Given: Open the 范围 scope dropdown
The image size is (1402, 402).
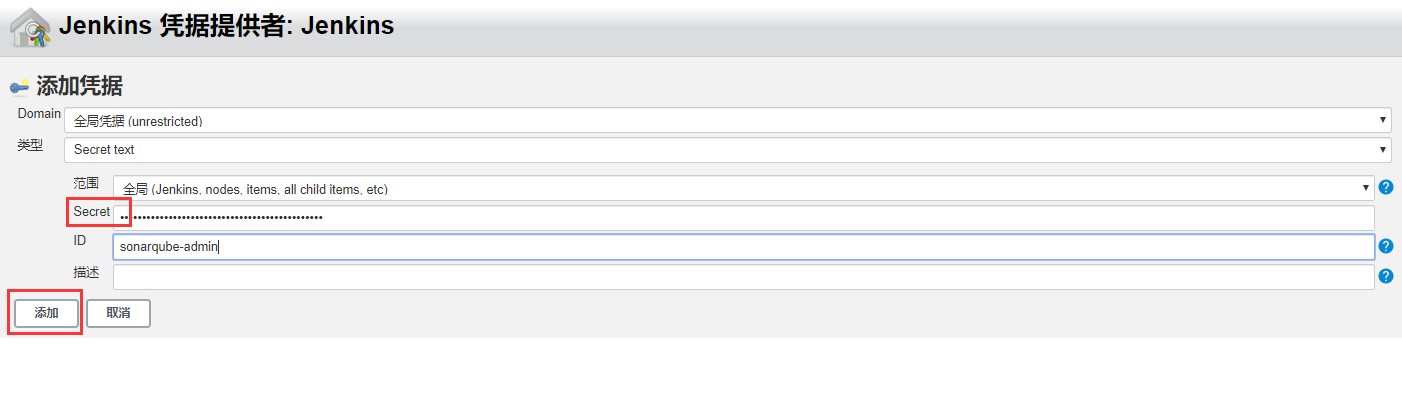Looking at the screenshot, I should (744, 188).
